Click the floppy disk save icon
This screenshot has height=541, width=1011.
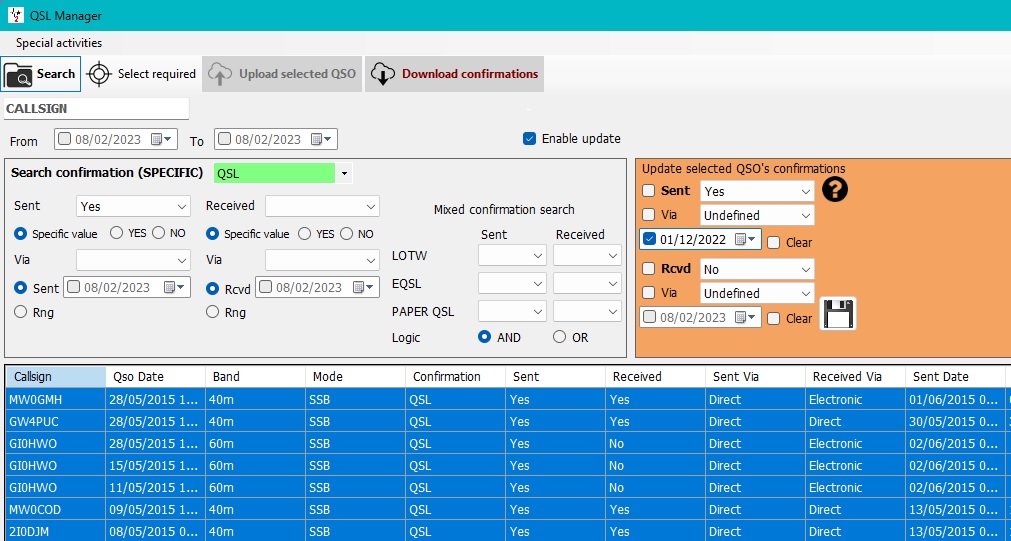pyautogui.click(x=838, y=314)
